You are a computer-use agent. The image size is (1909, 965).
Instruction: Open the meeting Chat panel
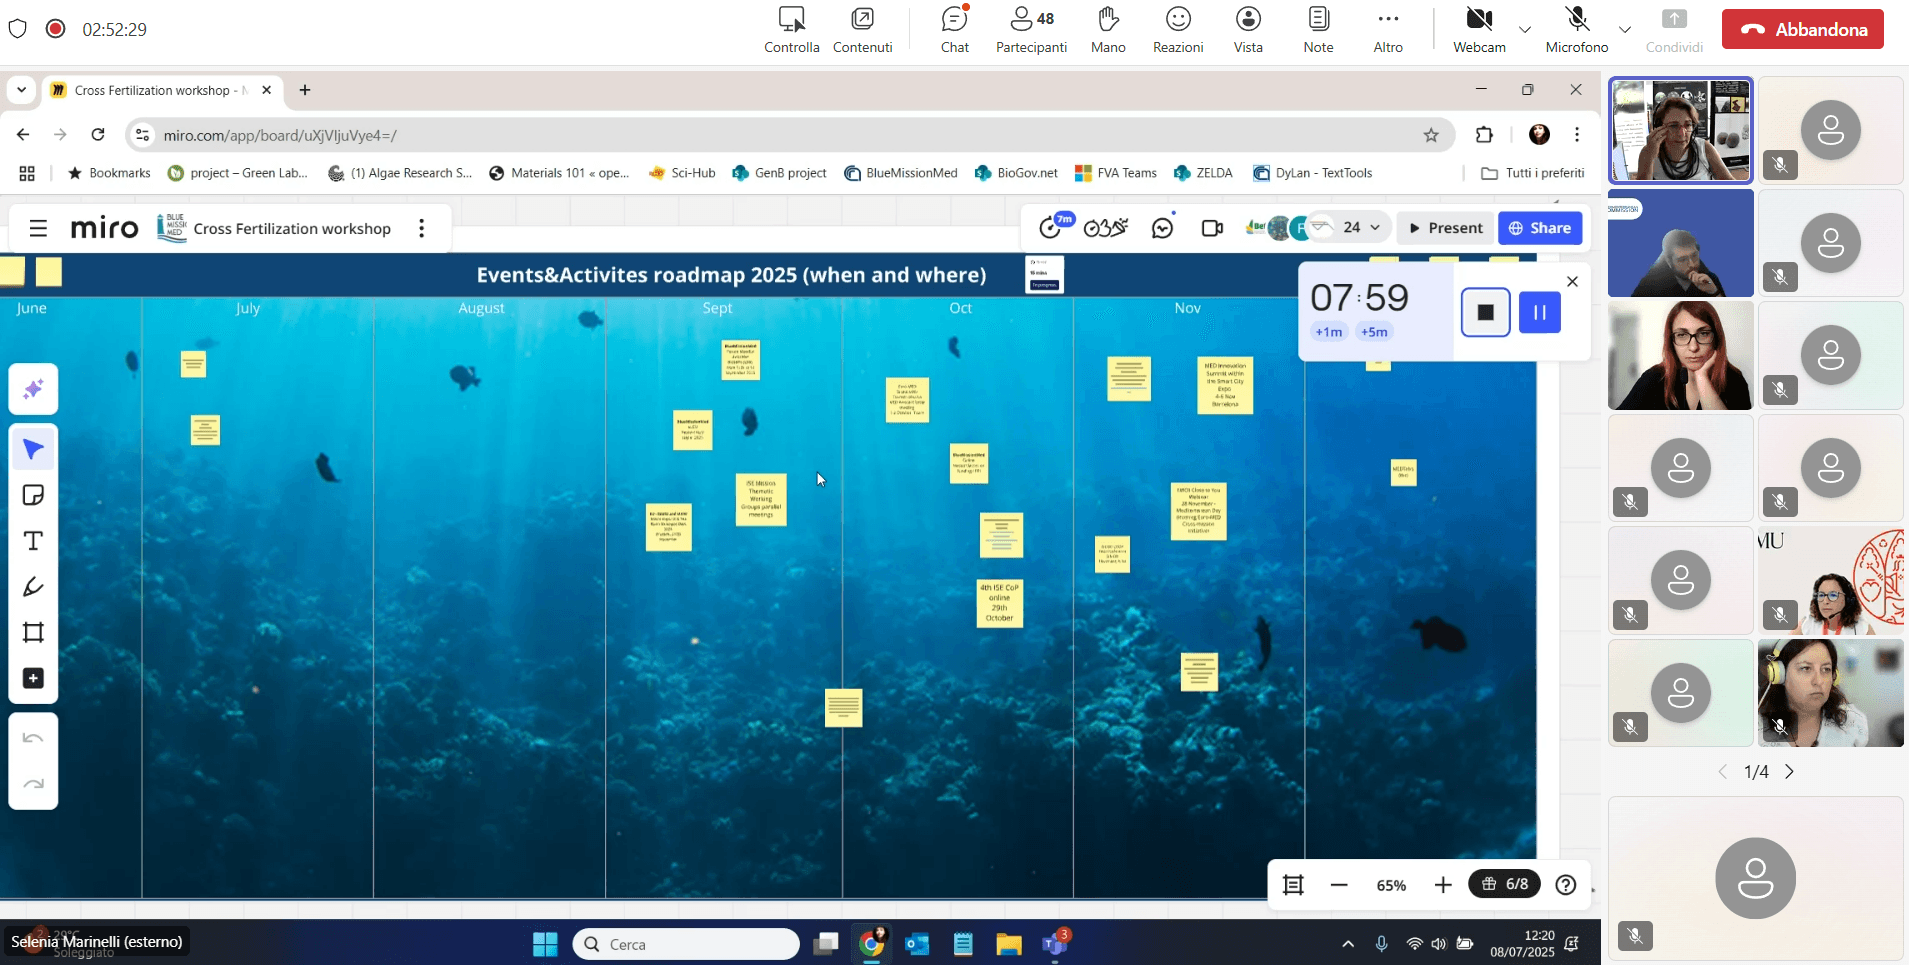pos(955,30)
